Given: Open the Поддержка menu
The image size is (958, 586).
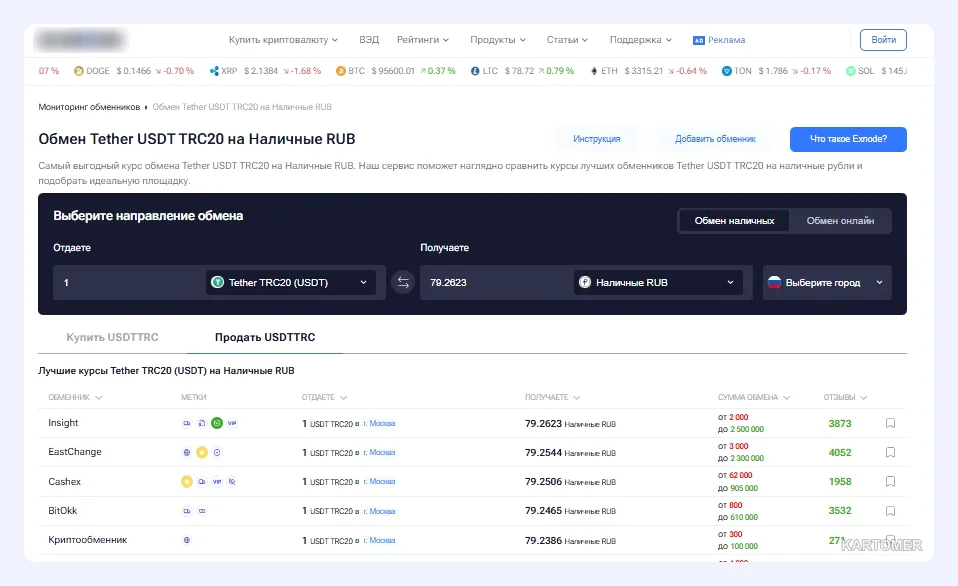Looking at the screenshot, I should 641,40.
